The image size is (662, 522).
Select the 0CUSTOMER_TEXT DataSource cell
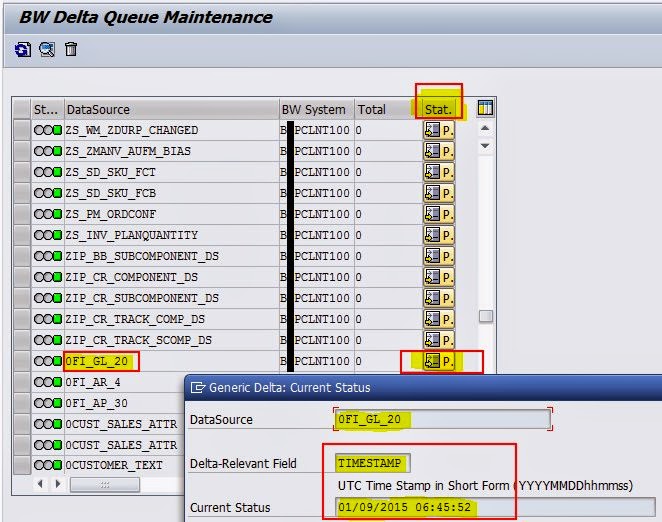tap(125, 465)
